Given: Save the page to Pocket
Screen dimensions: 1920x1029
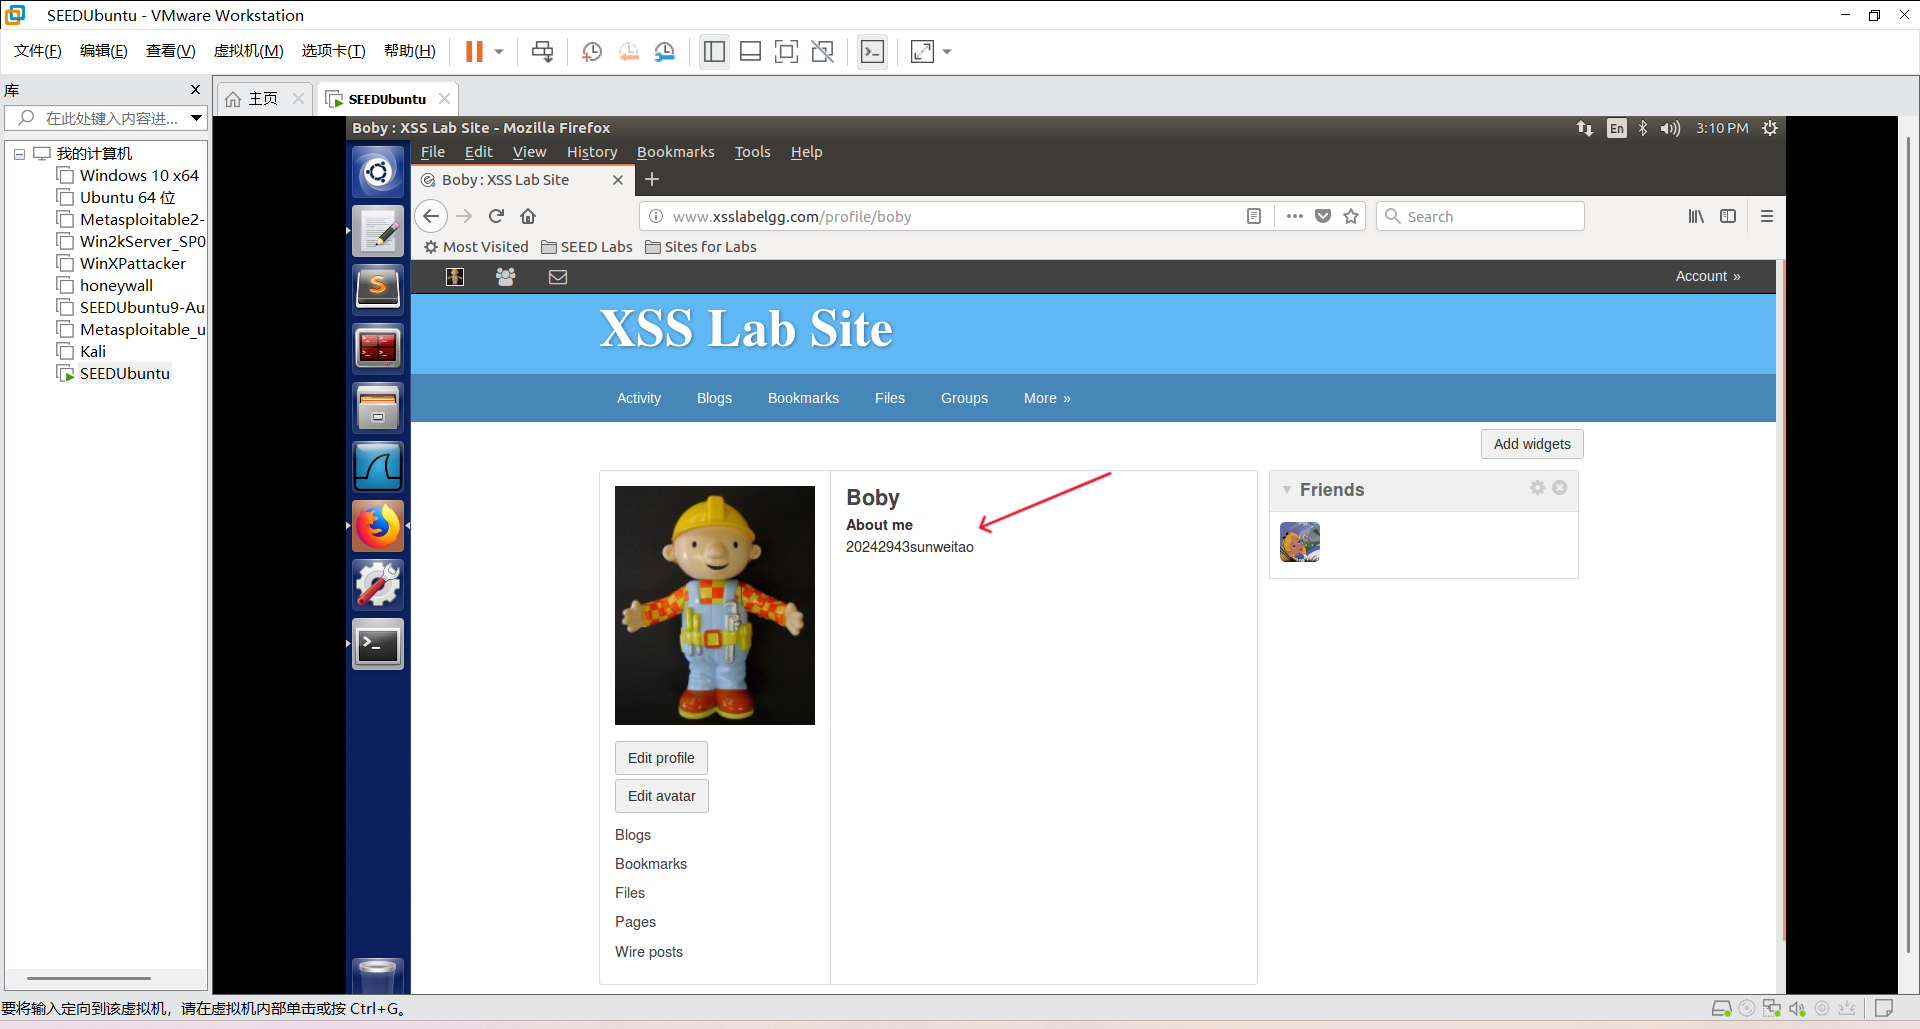Looking at the screenshot, I should pyautogui.click(x=1323, y=216).
